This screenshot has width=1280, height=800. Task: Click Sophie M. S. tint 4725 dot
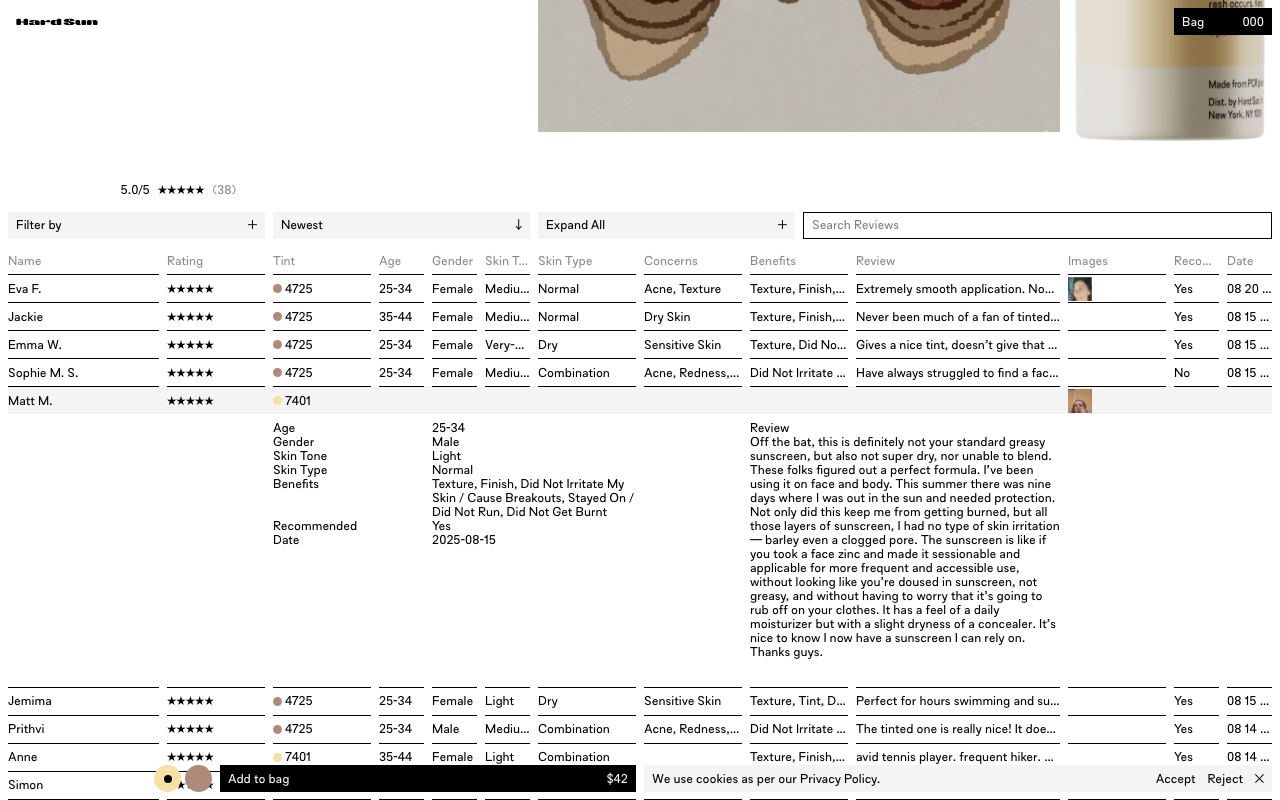click(x=277, y=373)
